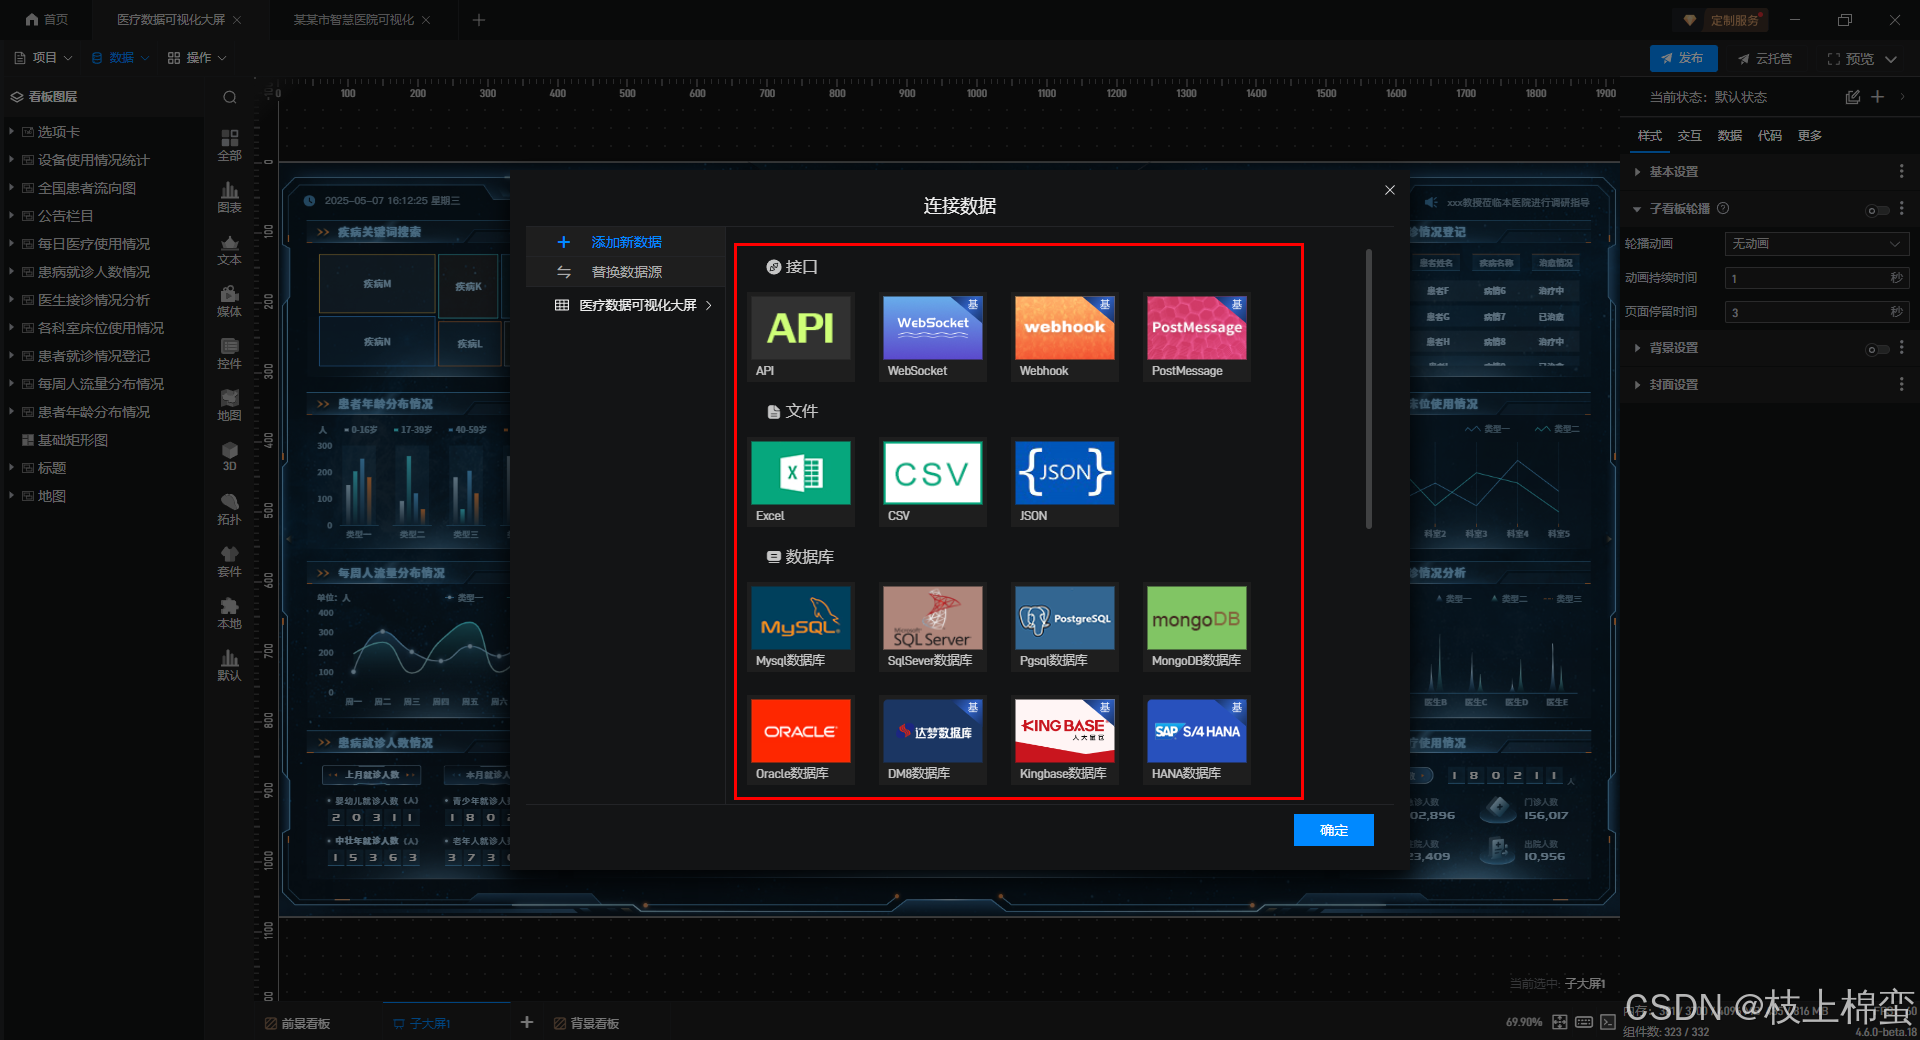Click the 云托管 button
The image size is (1920, 1040).
pos(1764,59)
